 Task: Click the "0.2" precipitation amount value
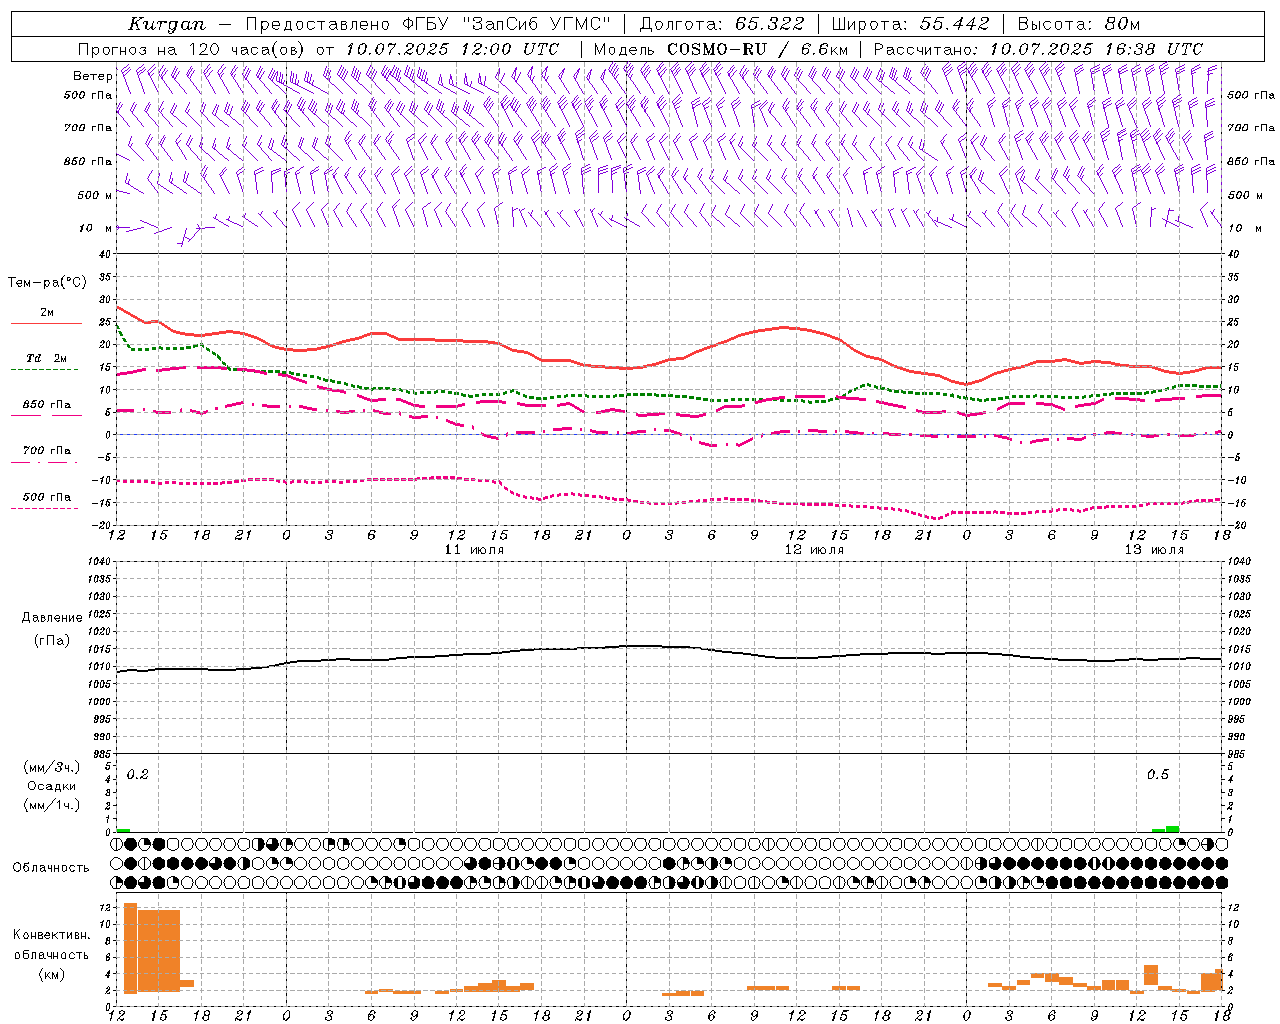(x=138, y=774)
